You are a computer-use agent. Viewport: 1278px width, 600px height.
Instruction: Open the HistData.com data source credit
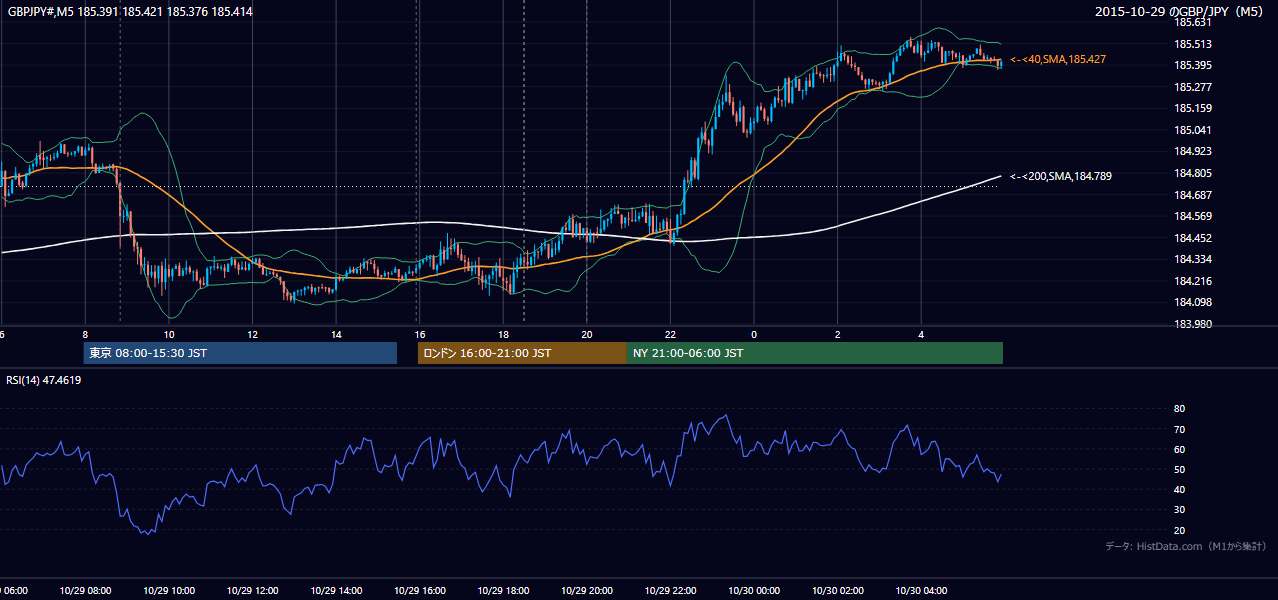(x=1186, y=546)
